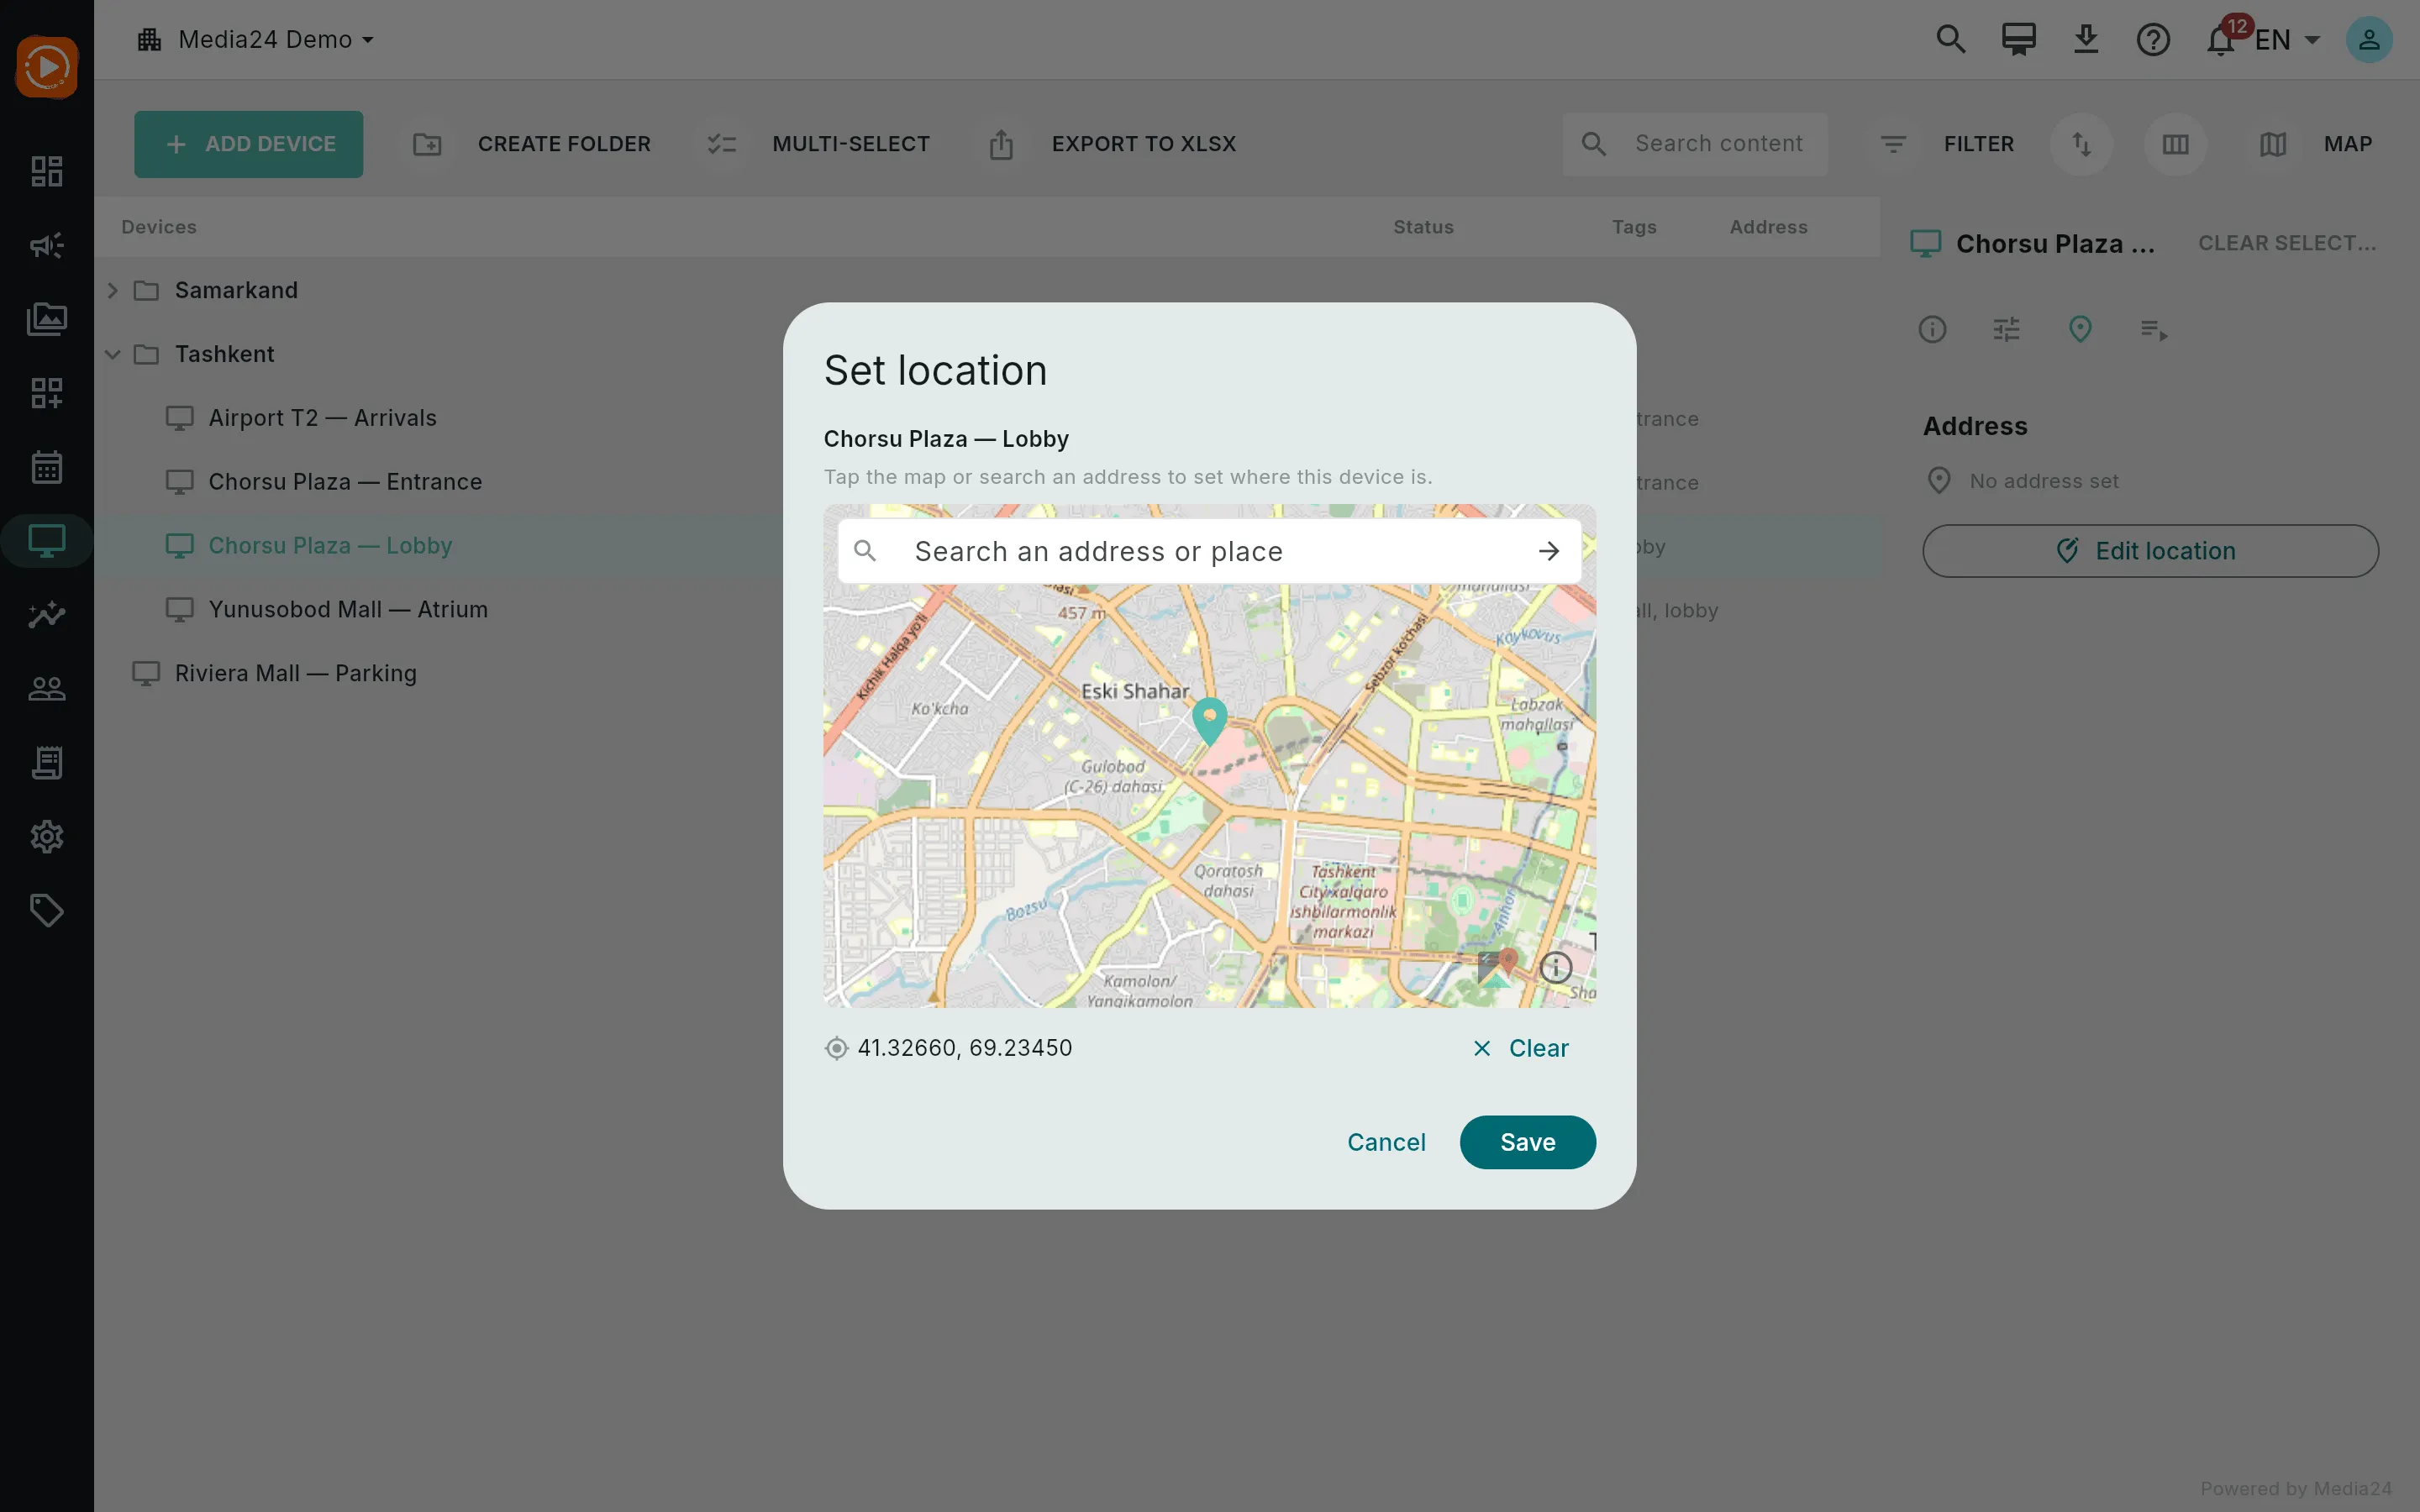
Task: Expand the Samarkand folder
Action: 113,290
